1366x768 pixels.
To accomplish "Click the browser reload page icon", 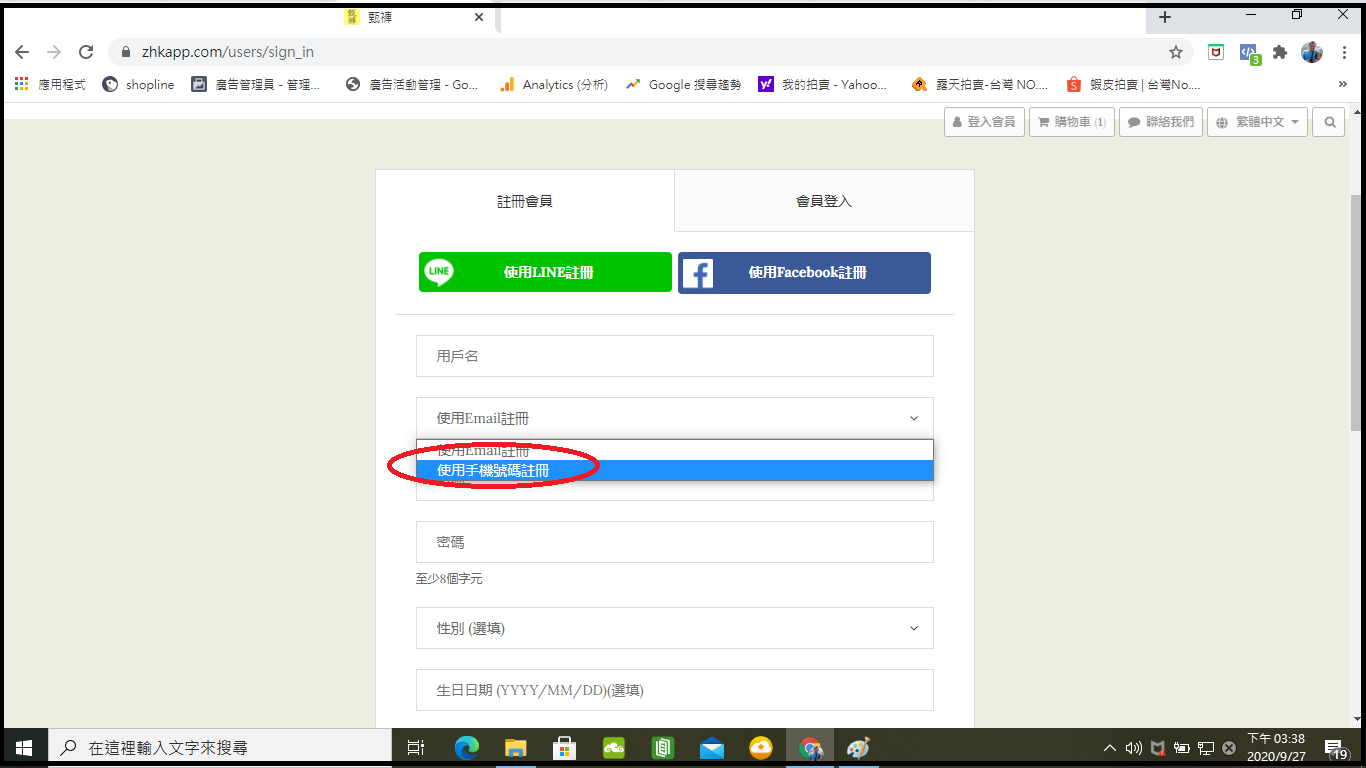I will [x=86, y=52].
